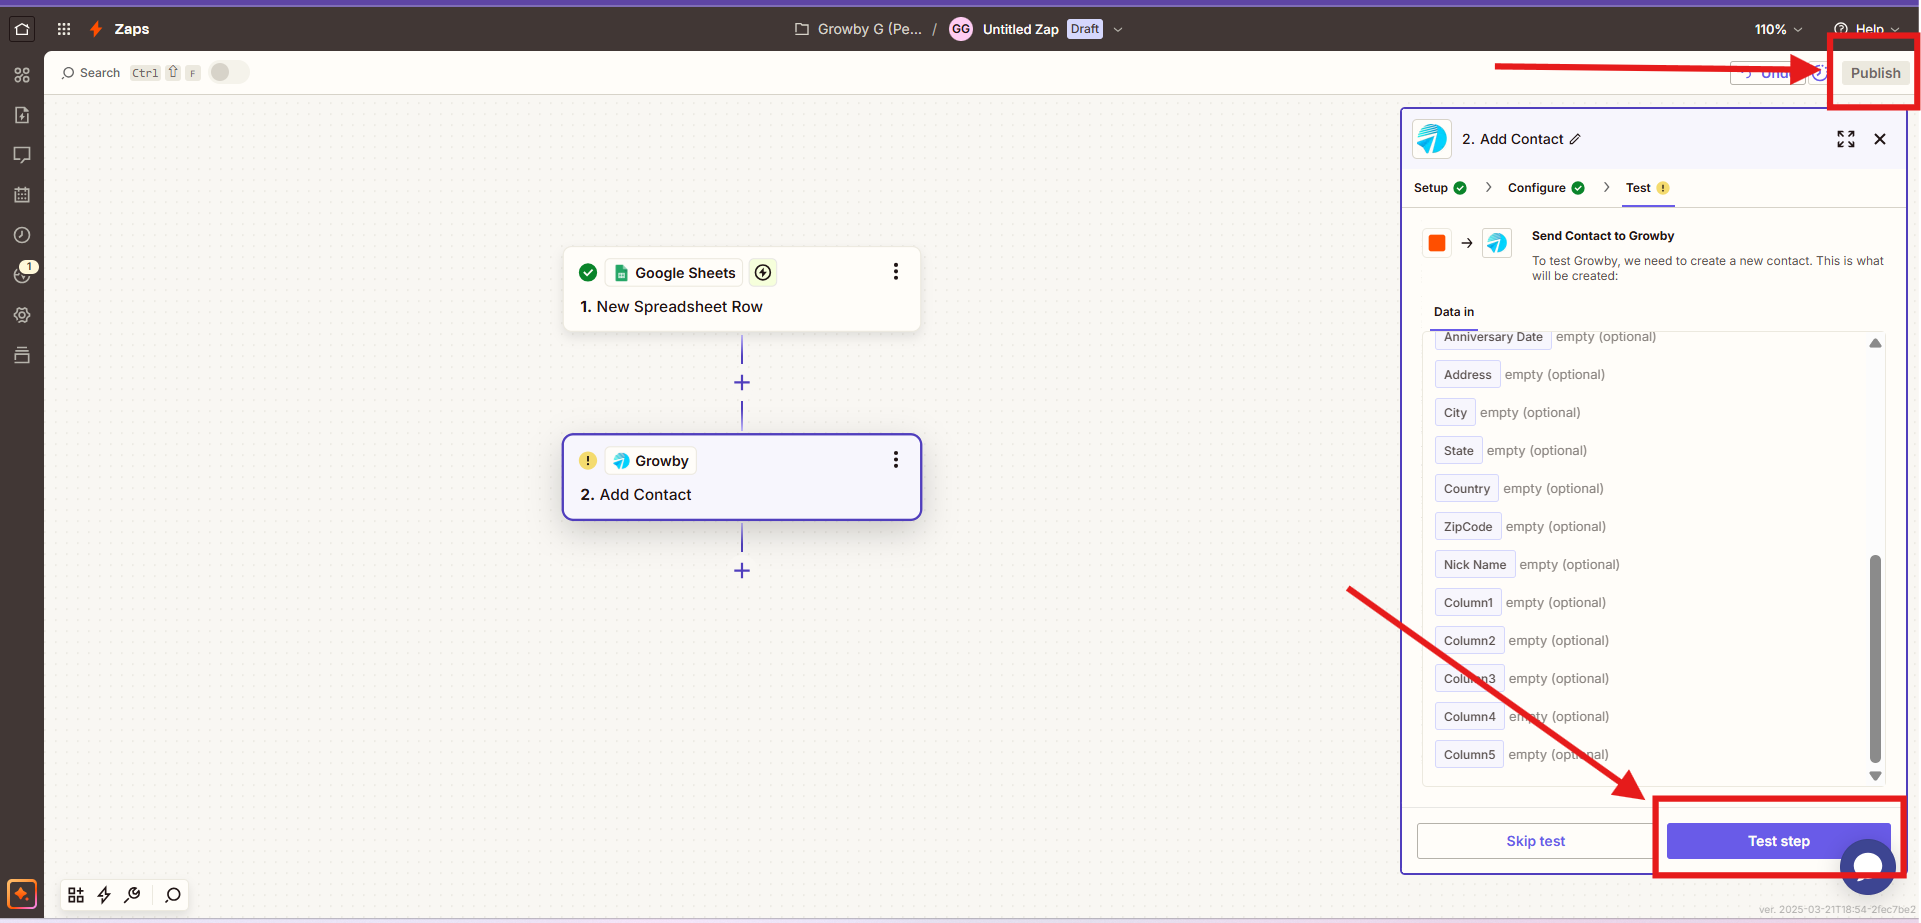Screen dimensions: 1921x923
Task: Click the State field label
Action: click(1458, 451)
